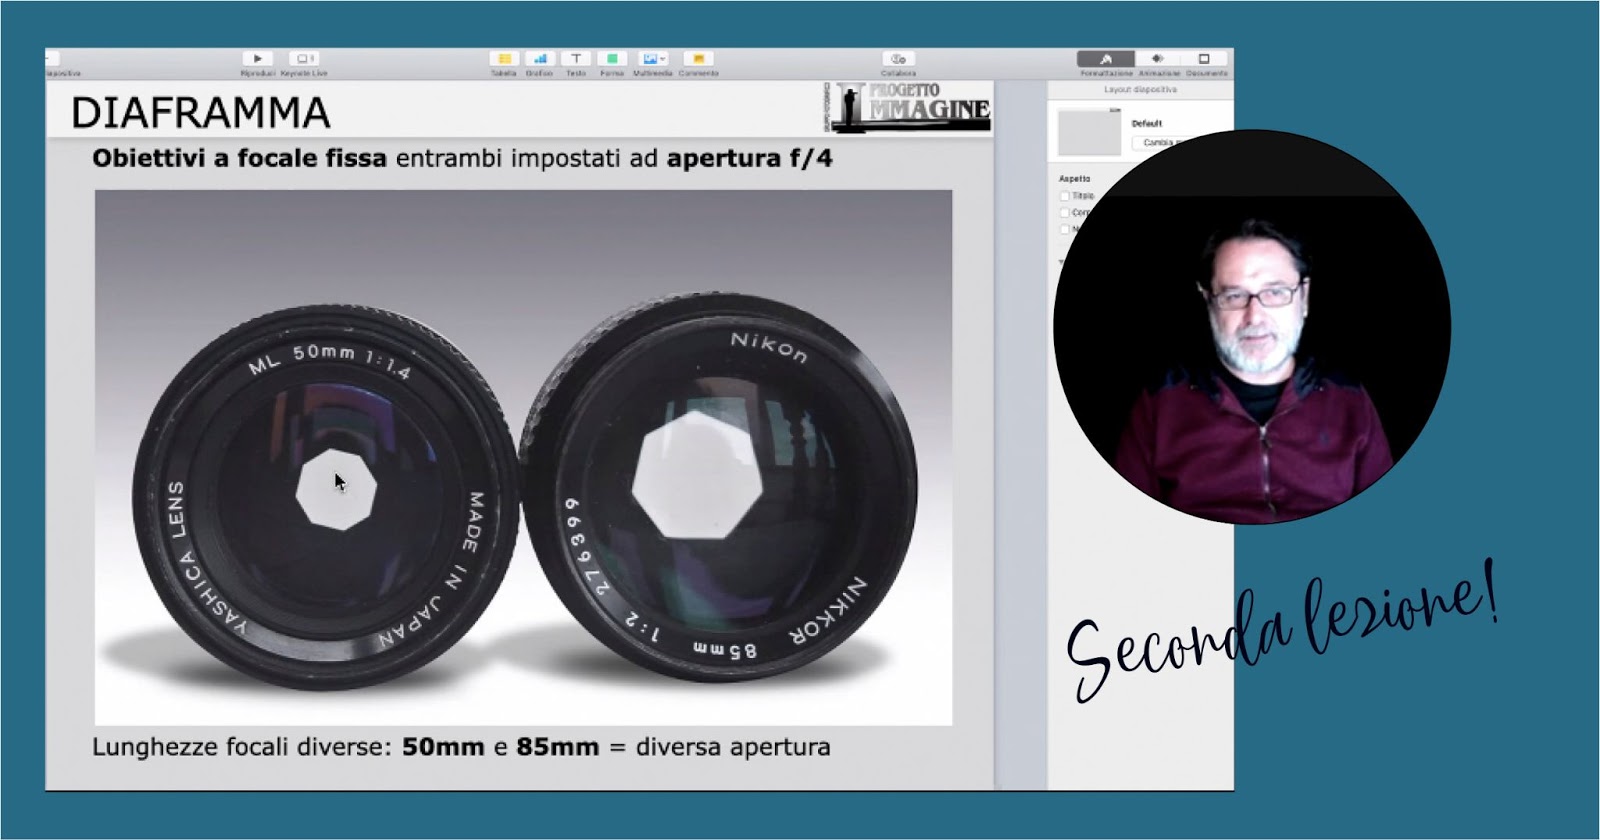
Task: Start Keynote Live from the toolbar
Action: coord(303,60)
